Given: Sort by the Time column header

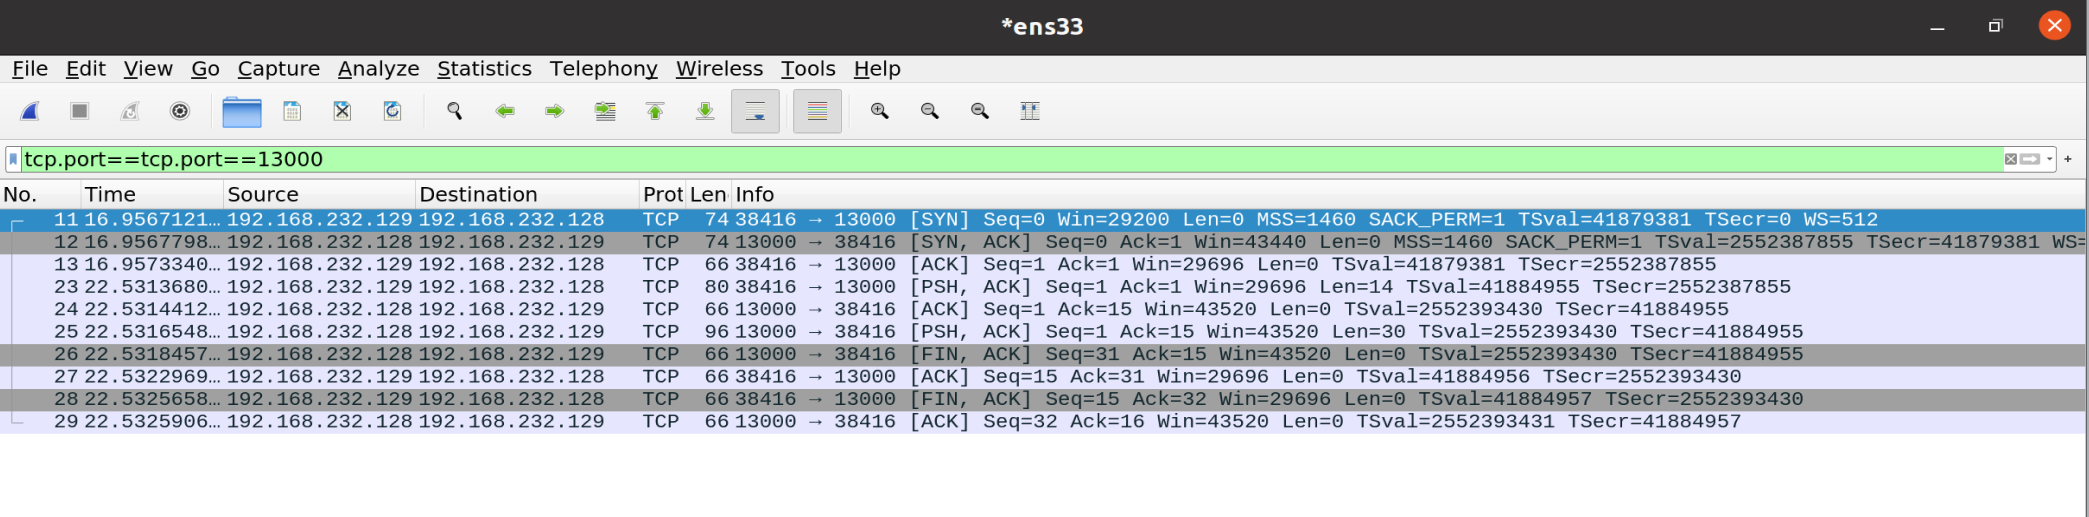Looking at the screenshot, I should click(153, 194).
